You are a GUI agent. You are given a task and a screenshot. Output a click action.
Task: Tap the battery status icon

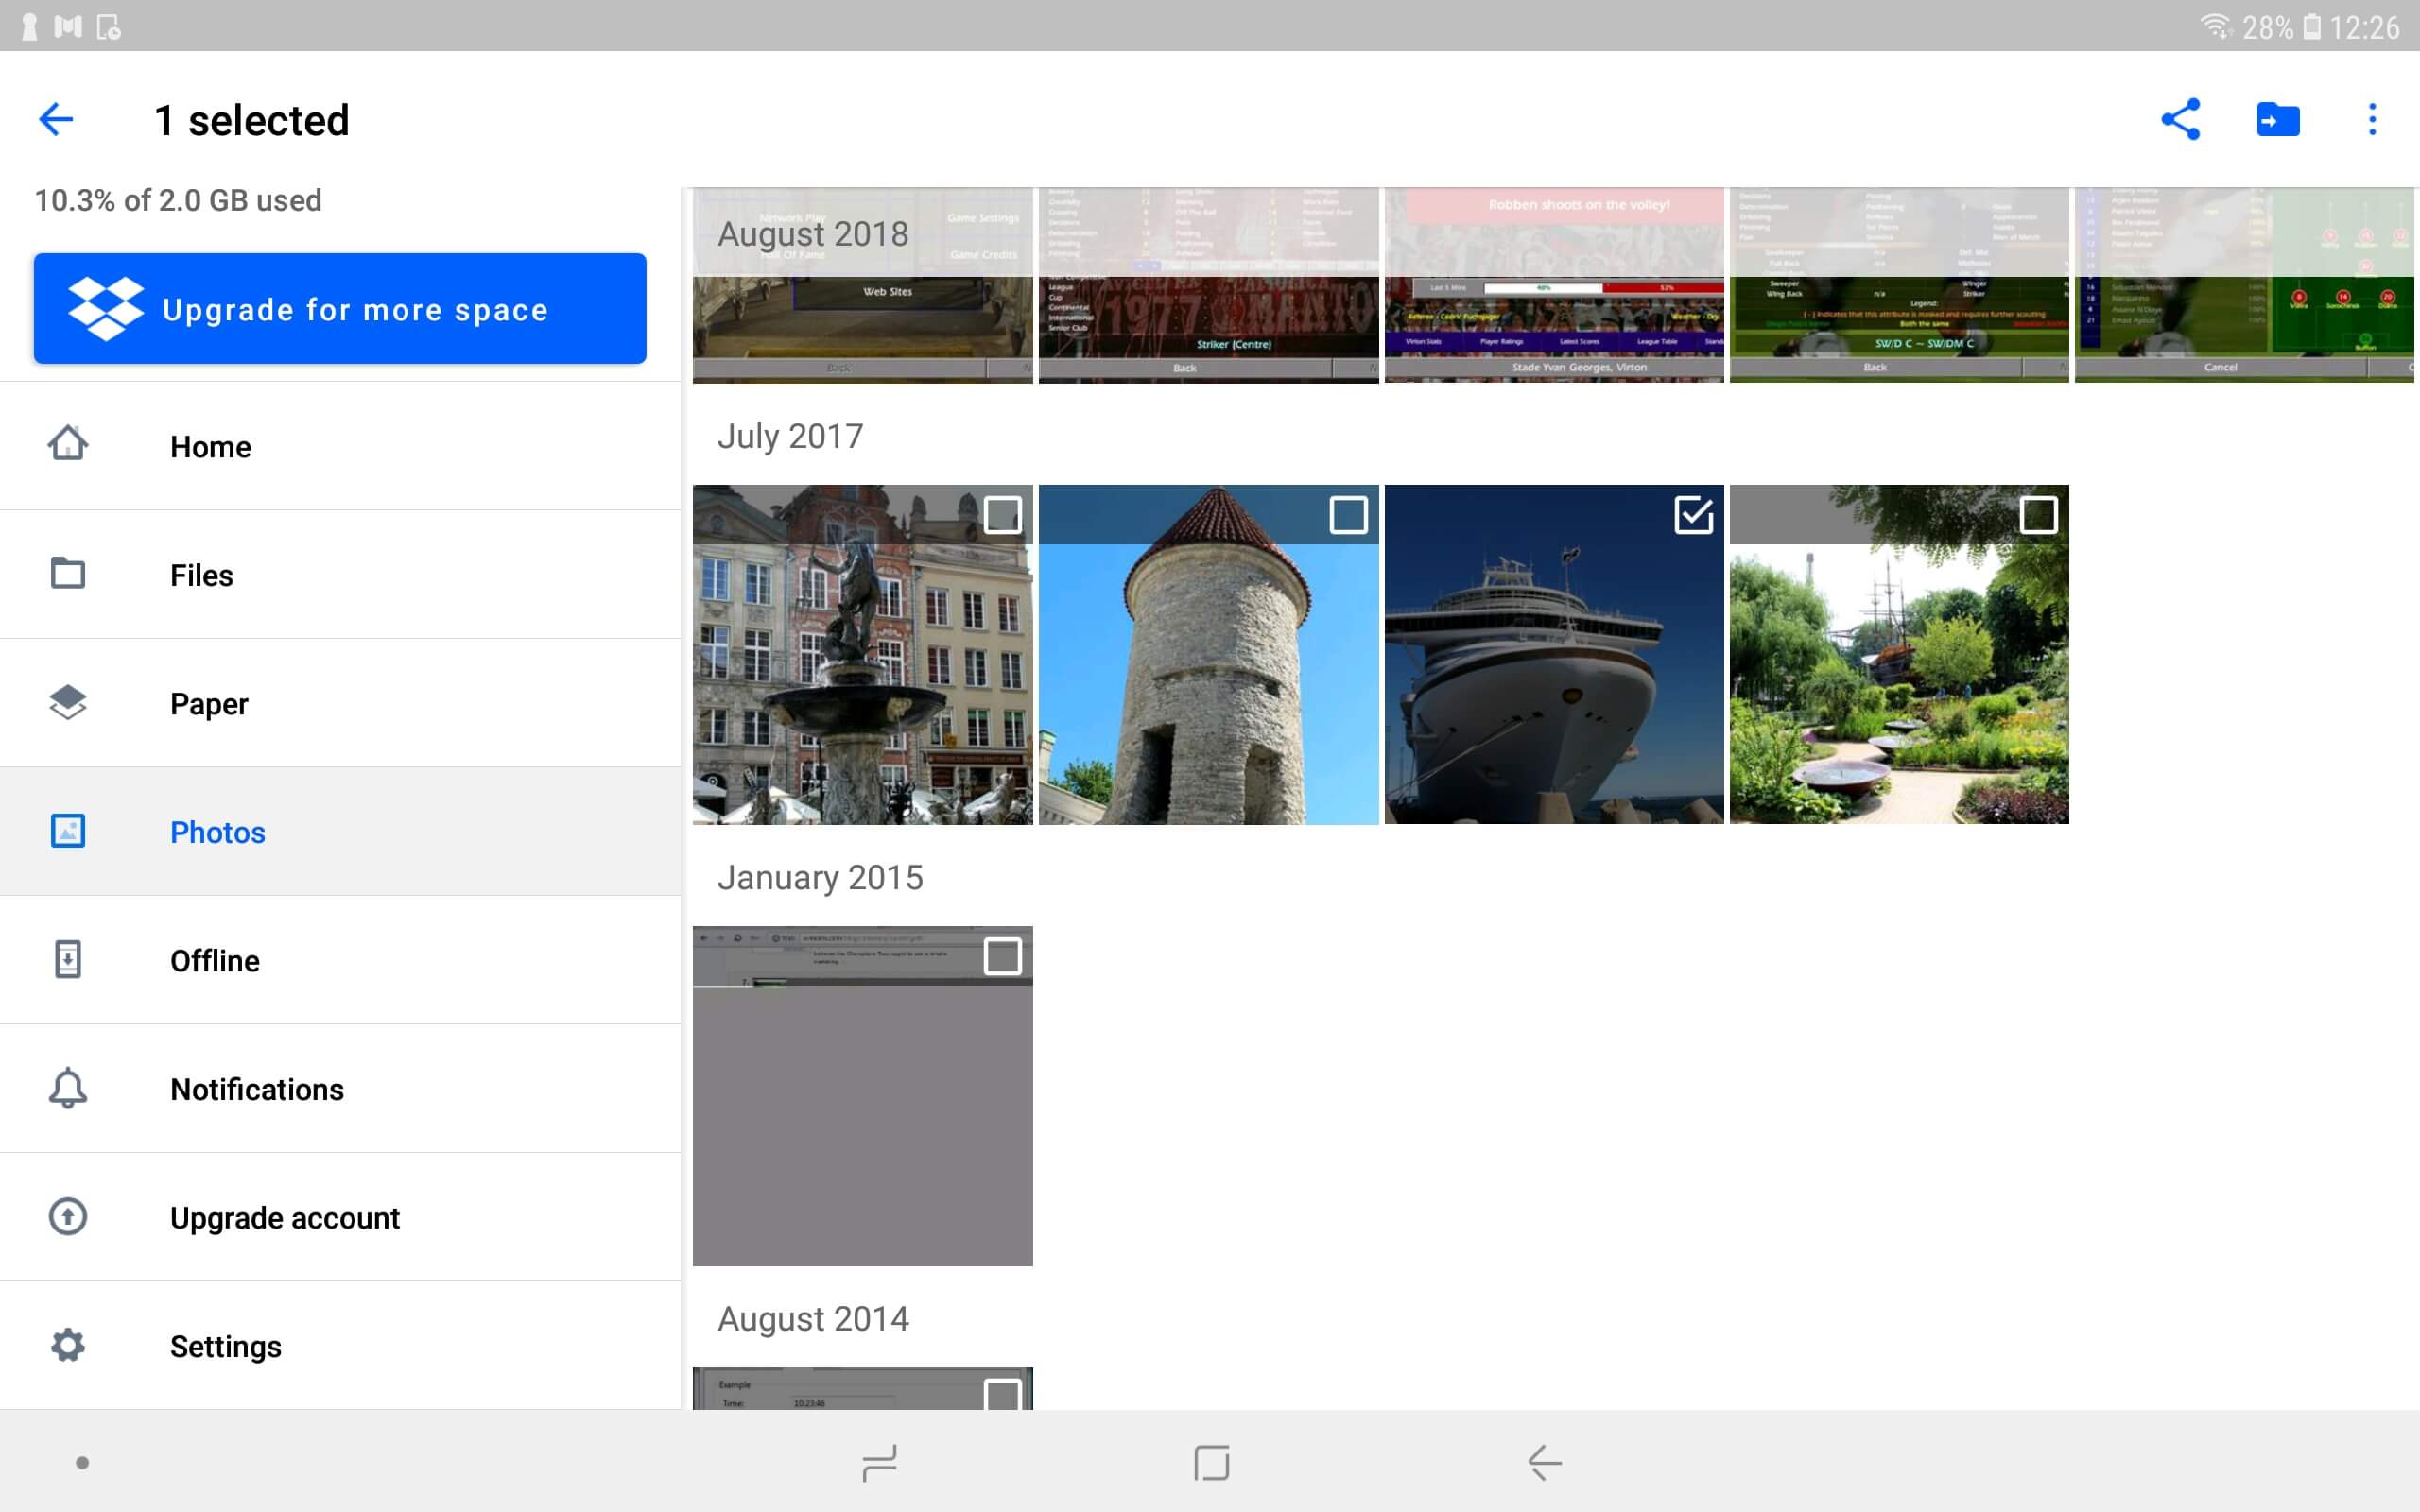(x=2311, y=26)
